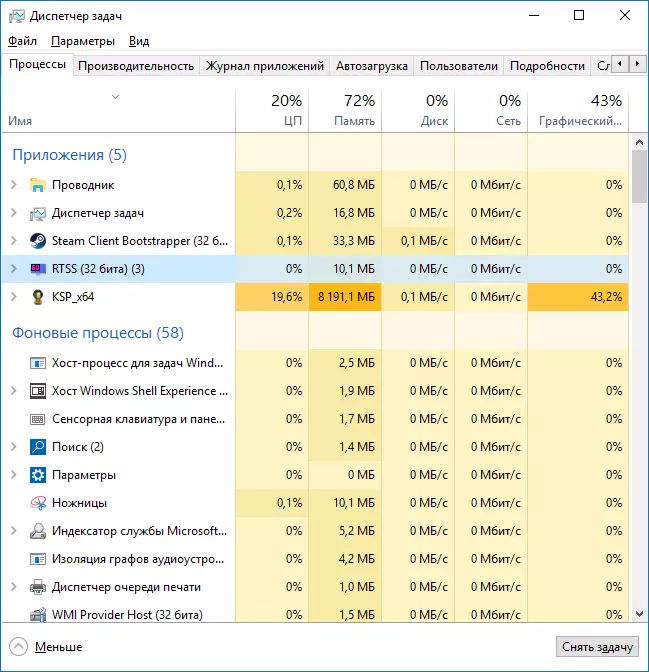Click the Диспетчер очереди печати printer icon
The image size is (649, 672).
pos(38,587)
